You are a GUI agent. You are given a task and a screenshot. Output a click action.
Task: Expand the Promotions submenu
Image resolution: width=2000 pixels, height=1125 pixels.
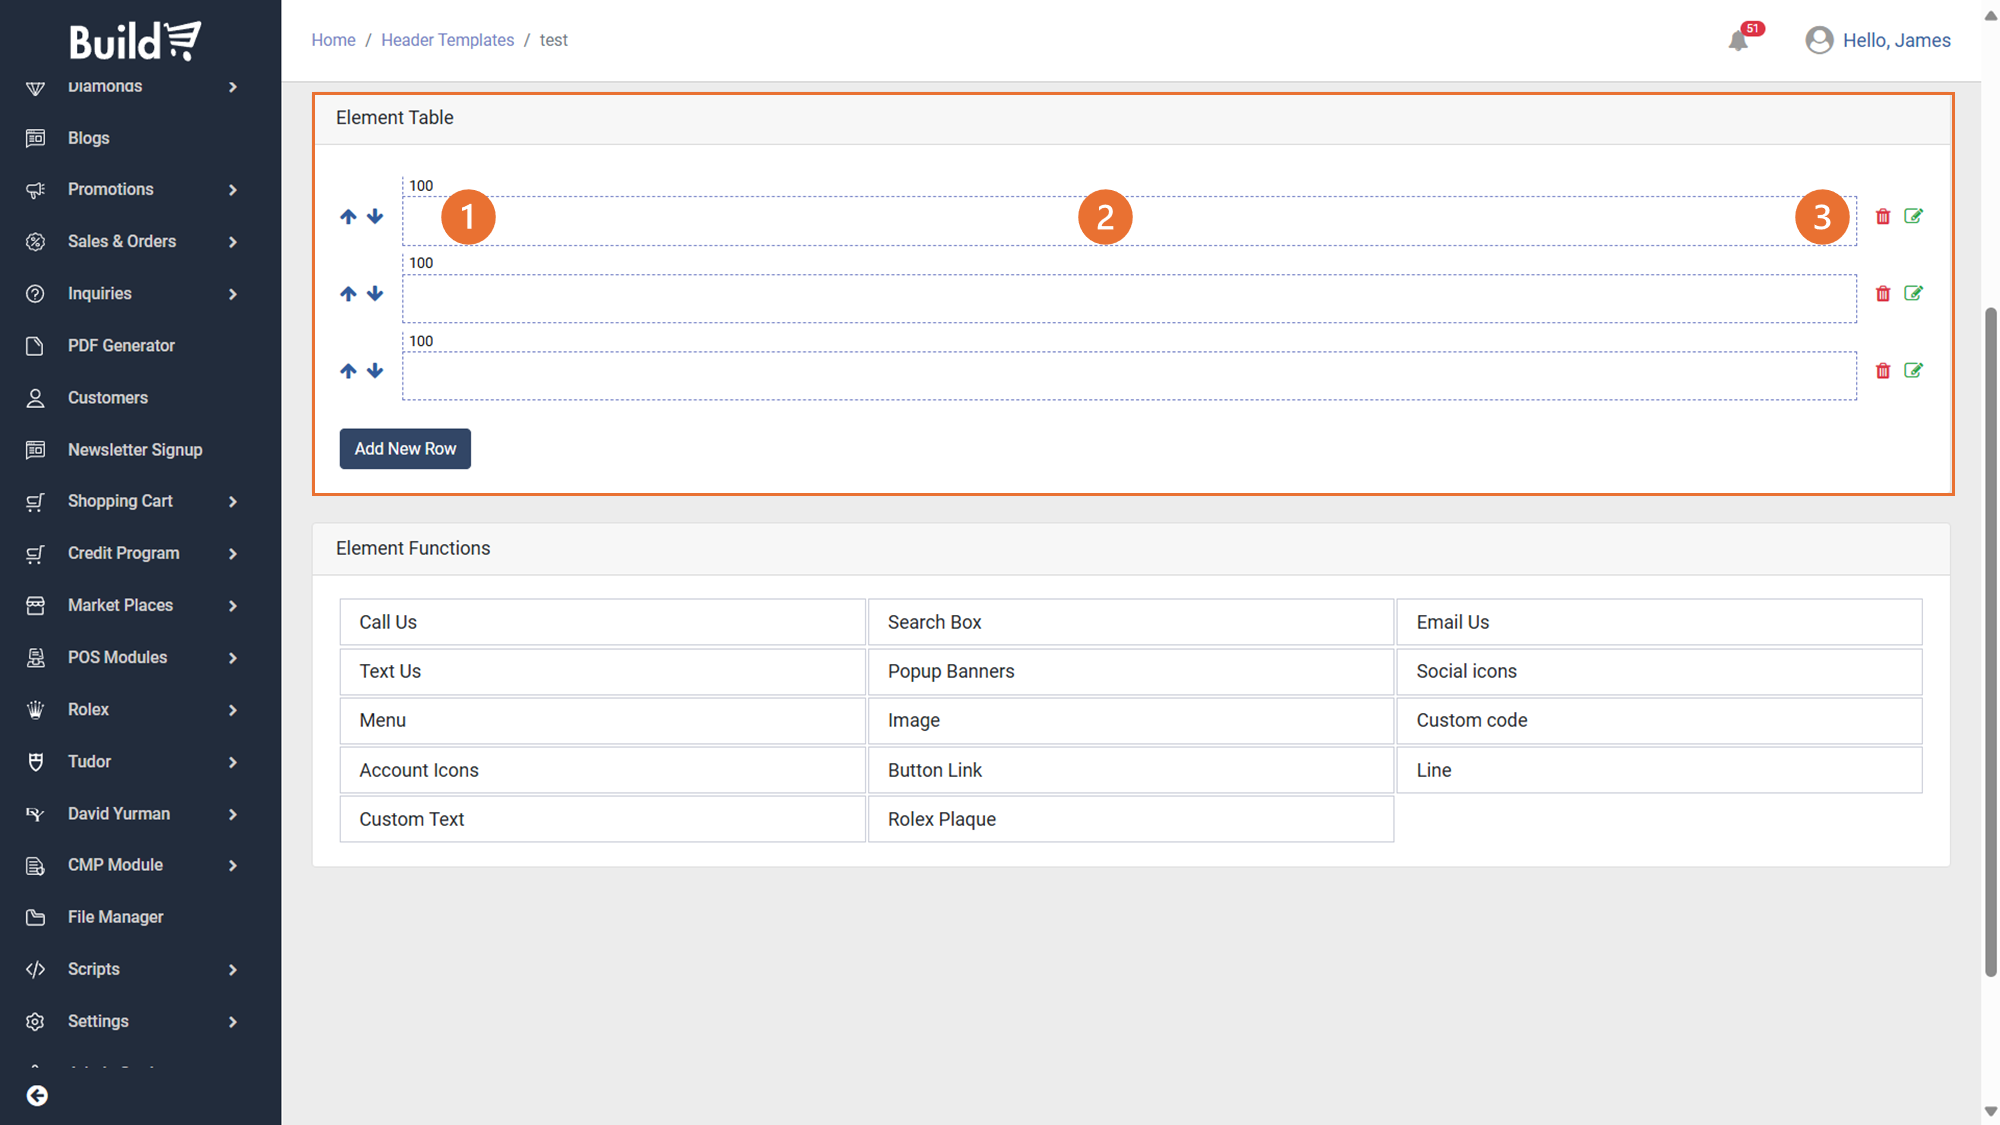pos(232,190)
